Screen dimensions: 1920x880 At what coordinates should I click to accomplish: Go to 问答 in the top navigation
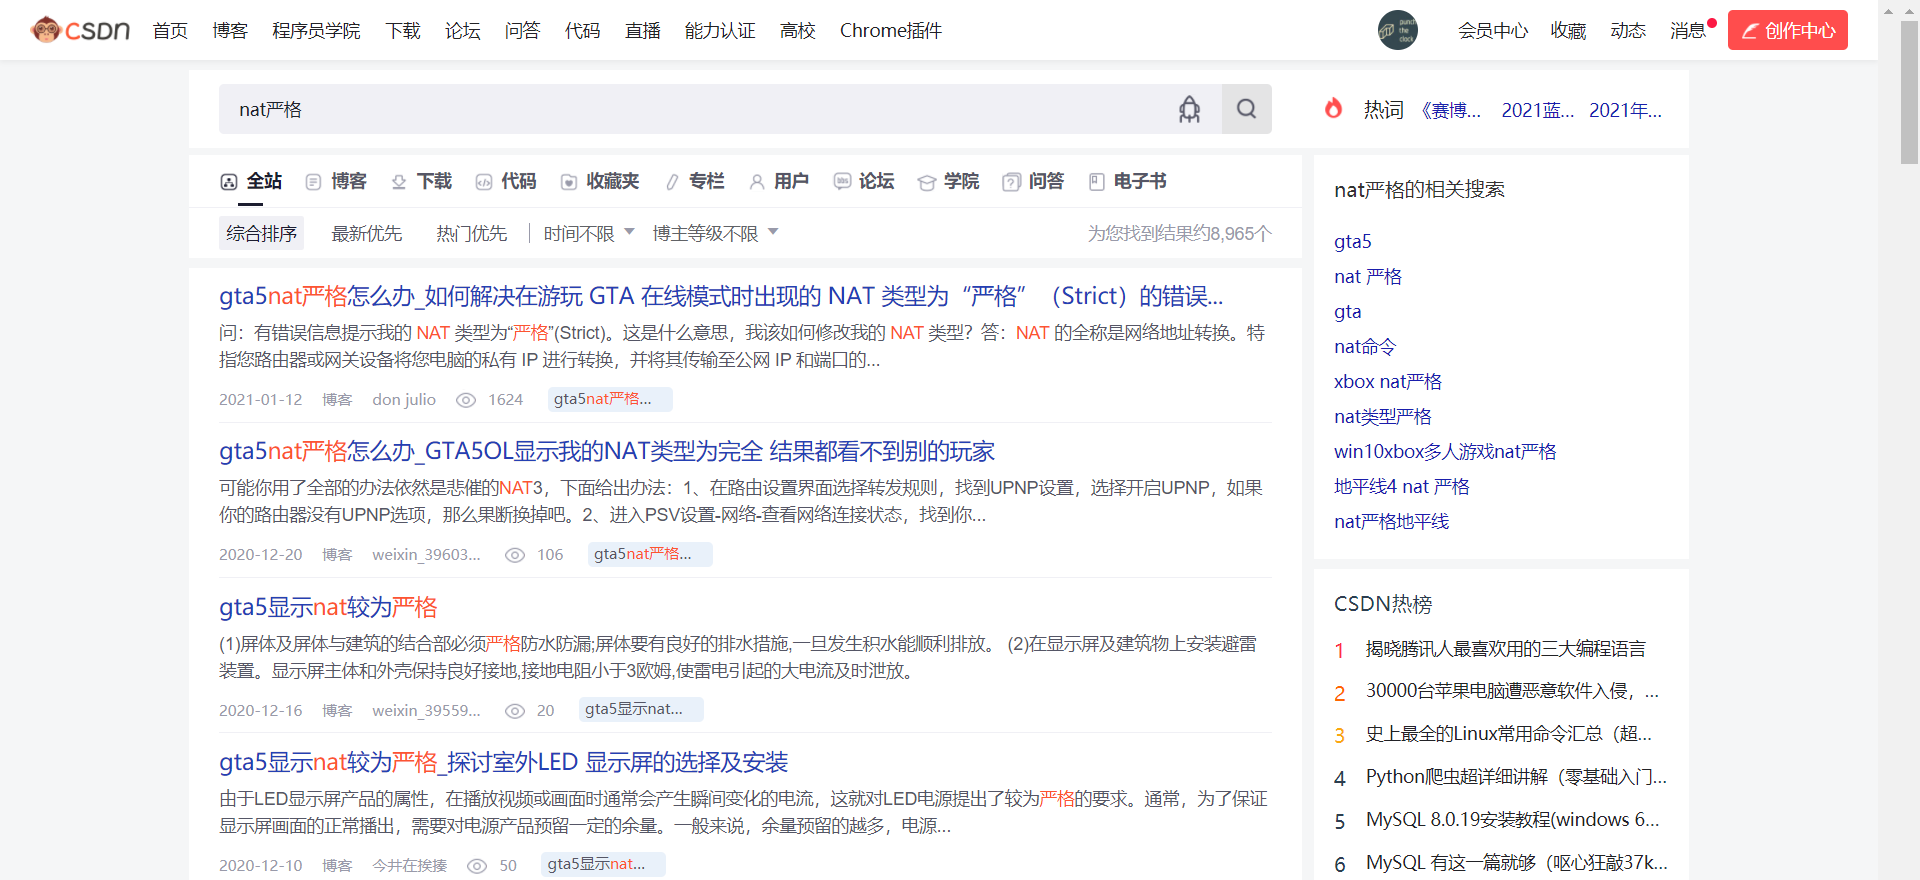pos(522,31)
